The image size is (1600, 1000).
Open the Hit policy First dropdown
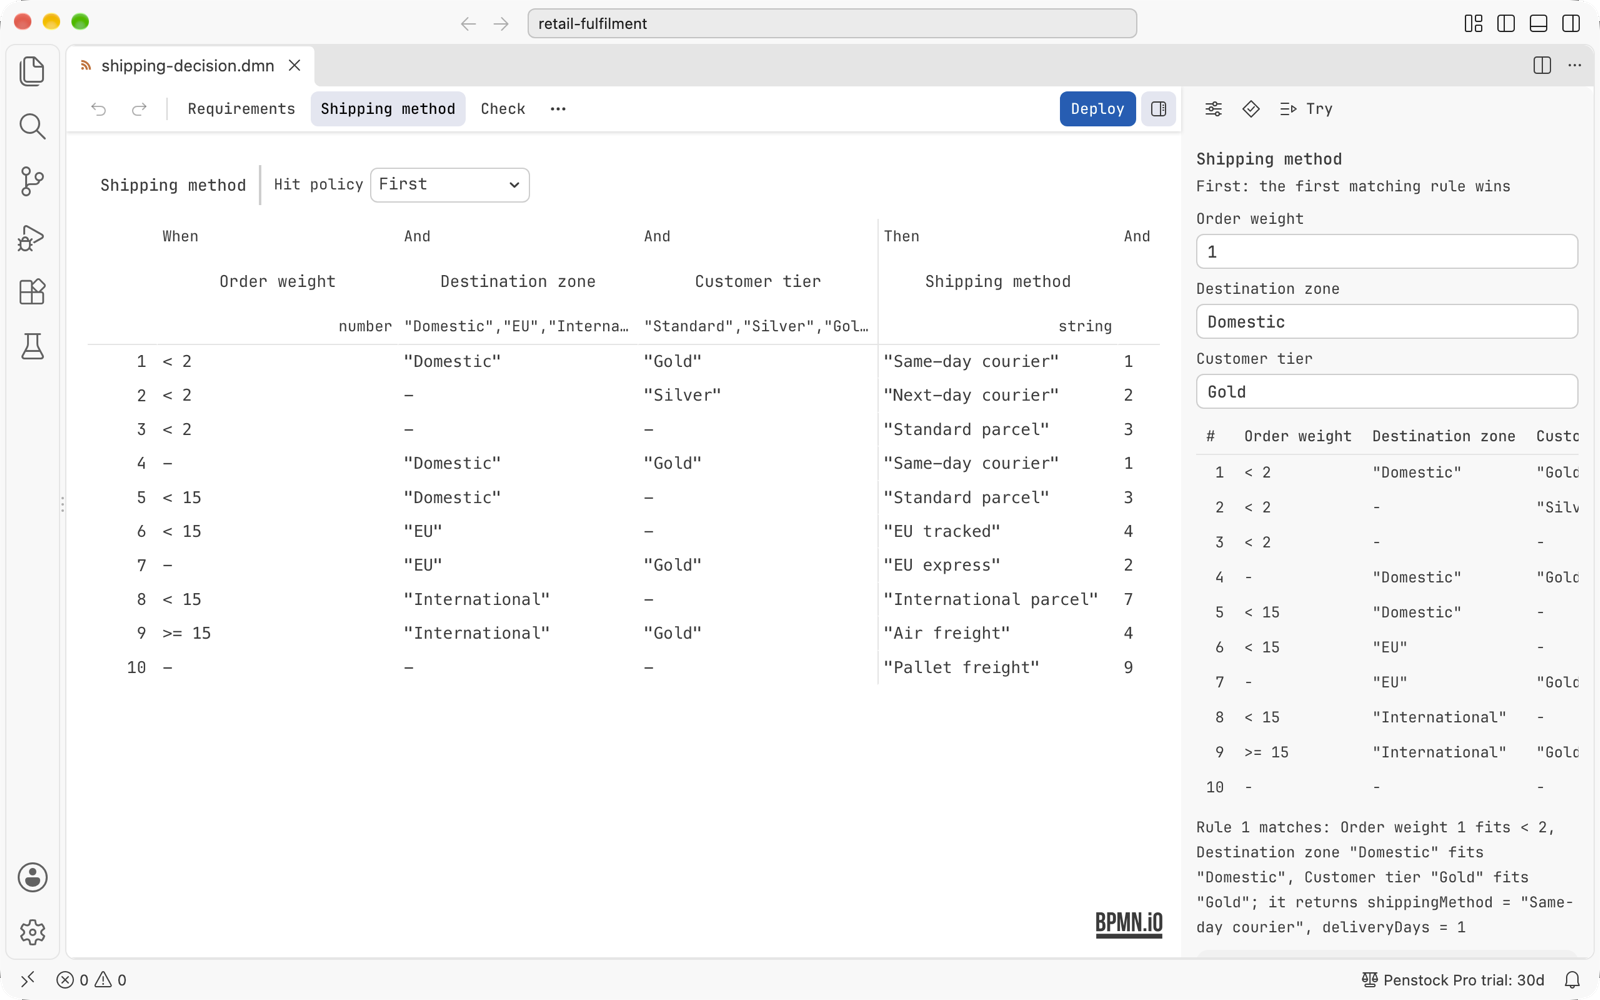click(x=450, y=185)
